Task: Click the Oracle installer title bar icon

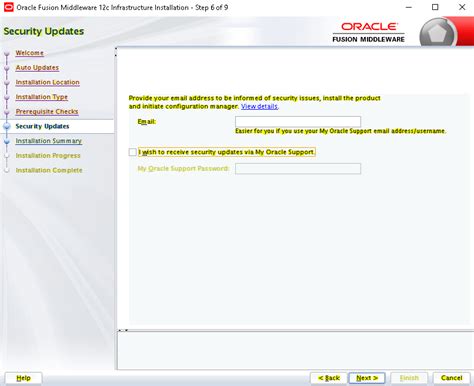Action: pyautogui.click(x=8, y=7)
